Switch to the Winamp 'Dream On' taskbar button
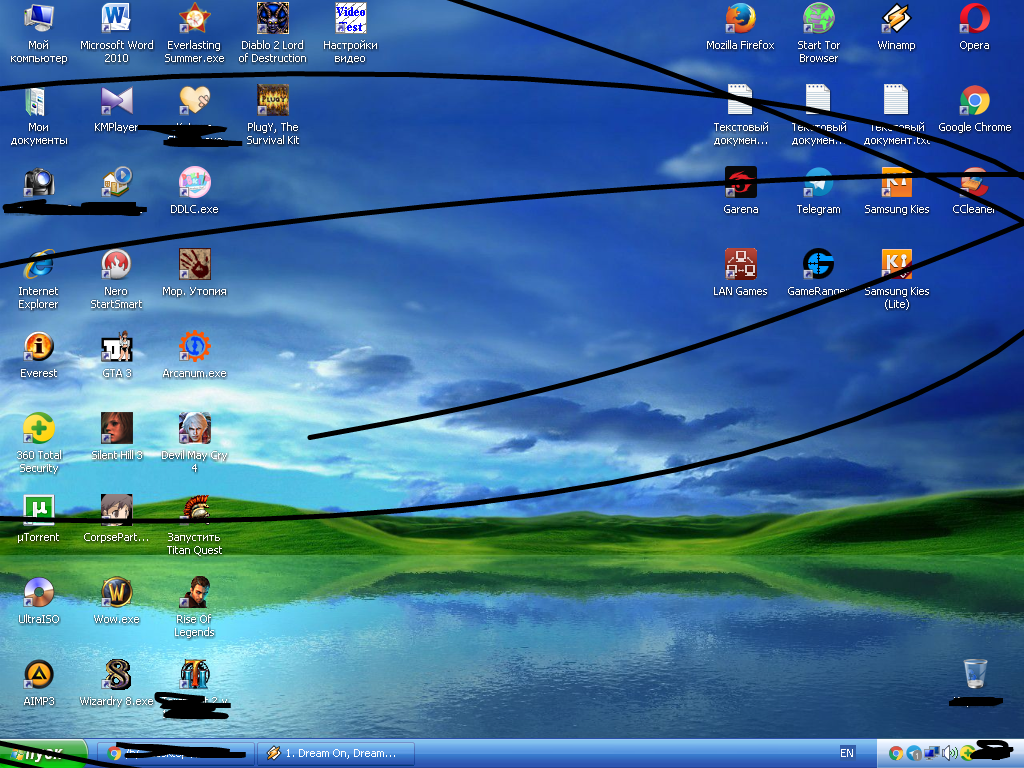This screenshot has height=768, width=1024. point(336,754)
